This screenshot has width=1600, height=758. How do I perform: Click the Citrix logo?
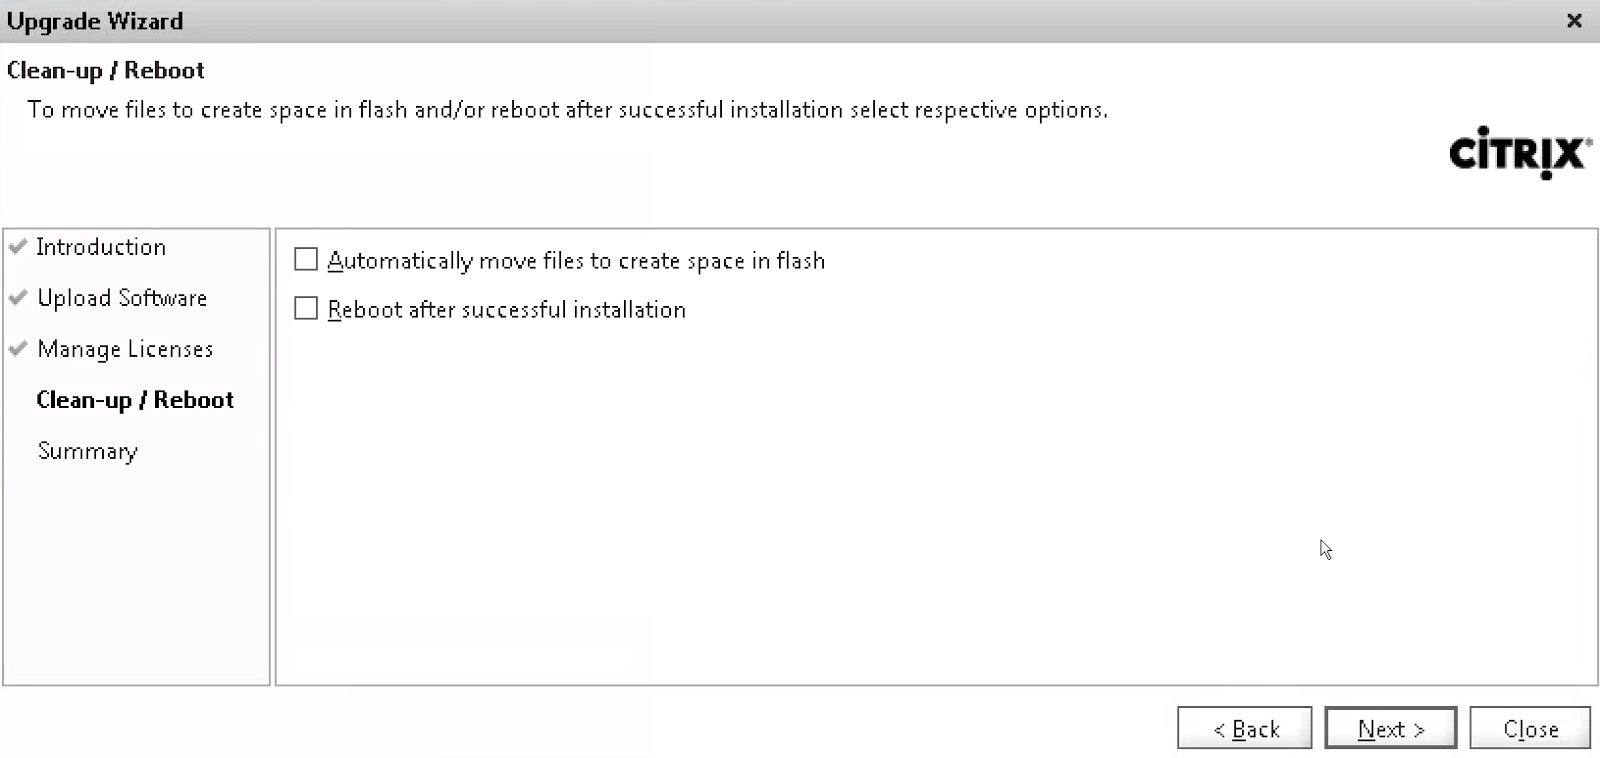tap(1519, 153)
